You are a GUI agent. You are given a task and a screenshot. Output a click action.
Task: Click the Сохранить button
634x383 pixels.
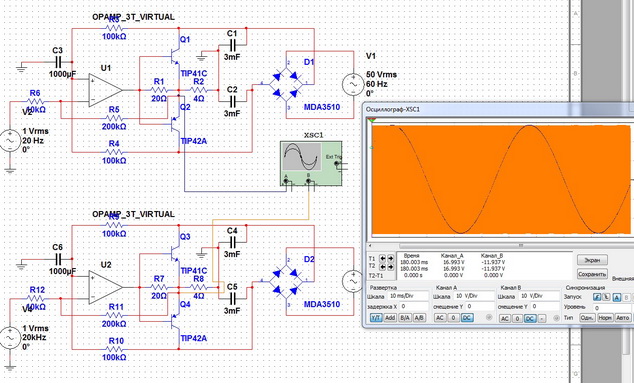point(592,274)
